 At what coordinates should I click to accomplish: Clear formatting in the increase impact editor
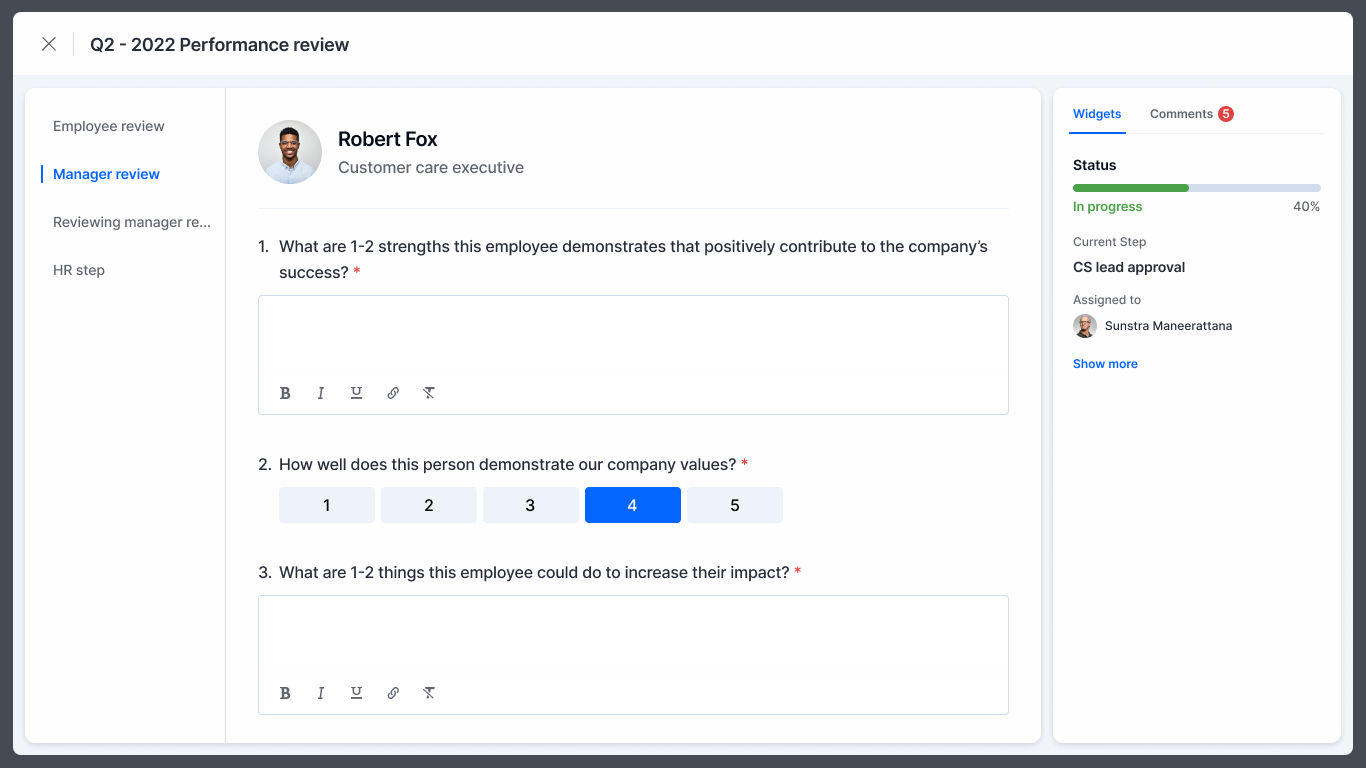(429, 693)
